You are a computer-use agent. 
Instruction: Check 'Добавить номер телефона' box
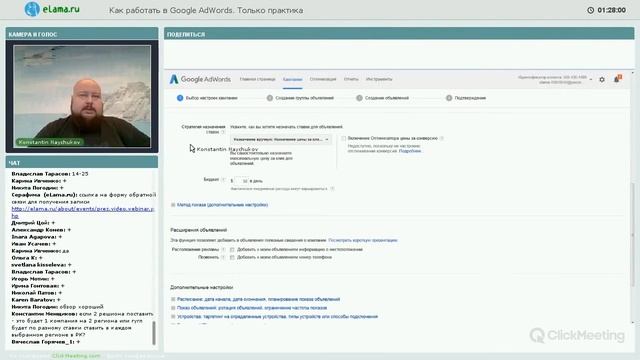pyautogui.click(x=232, y=258)
